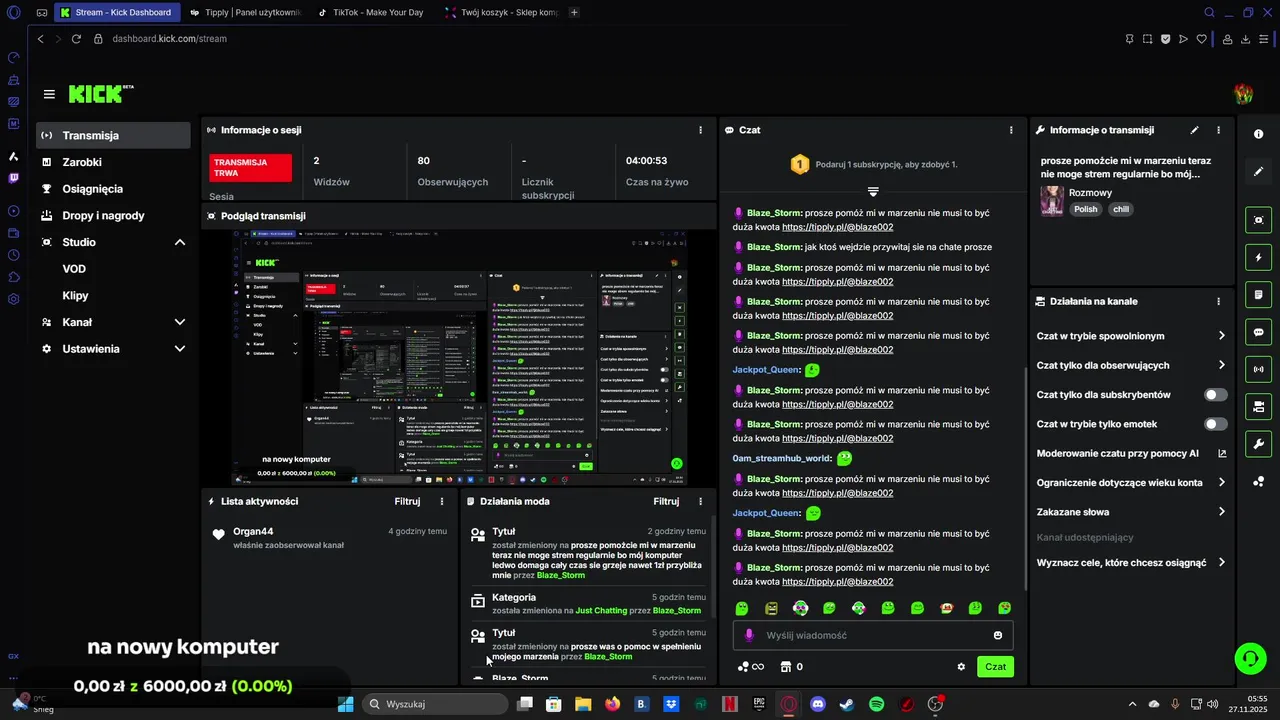
Task: Open Działania na kanale three-dot menu
Action: pos(1218,301)
